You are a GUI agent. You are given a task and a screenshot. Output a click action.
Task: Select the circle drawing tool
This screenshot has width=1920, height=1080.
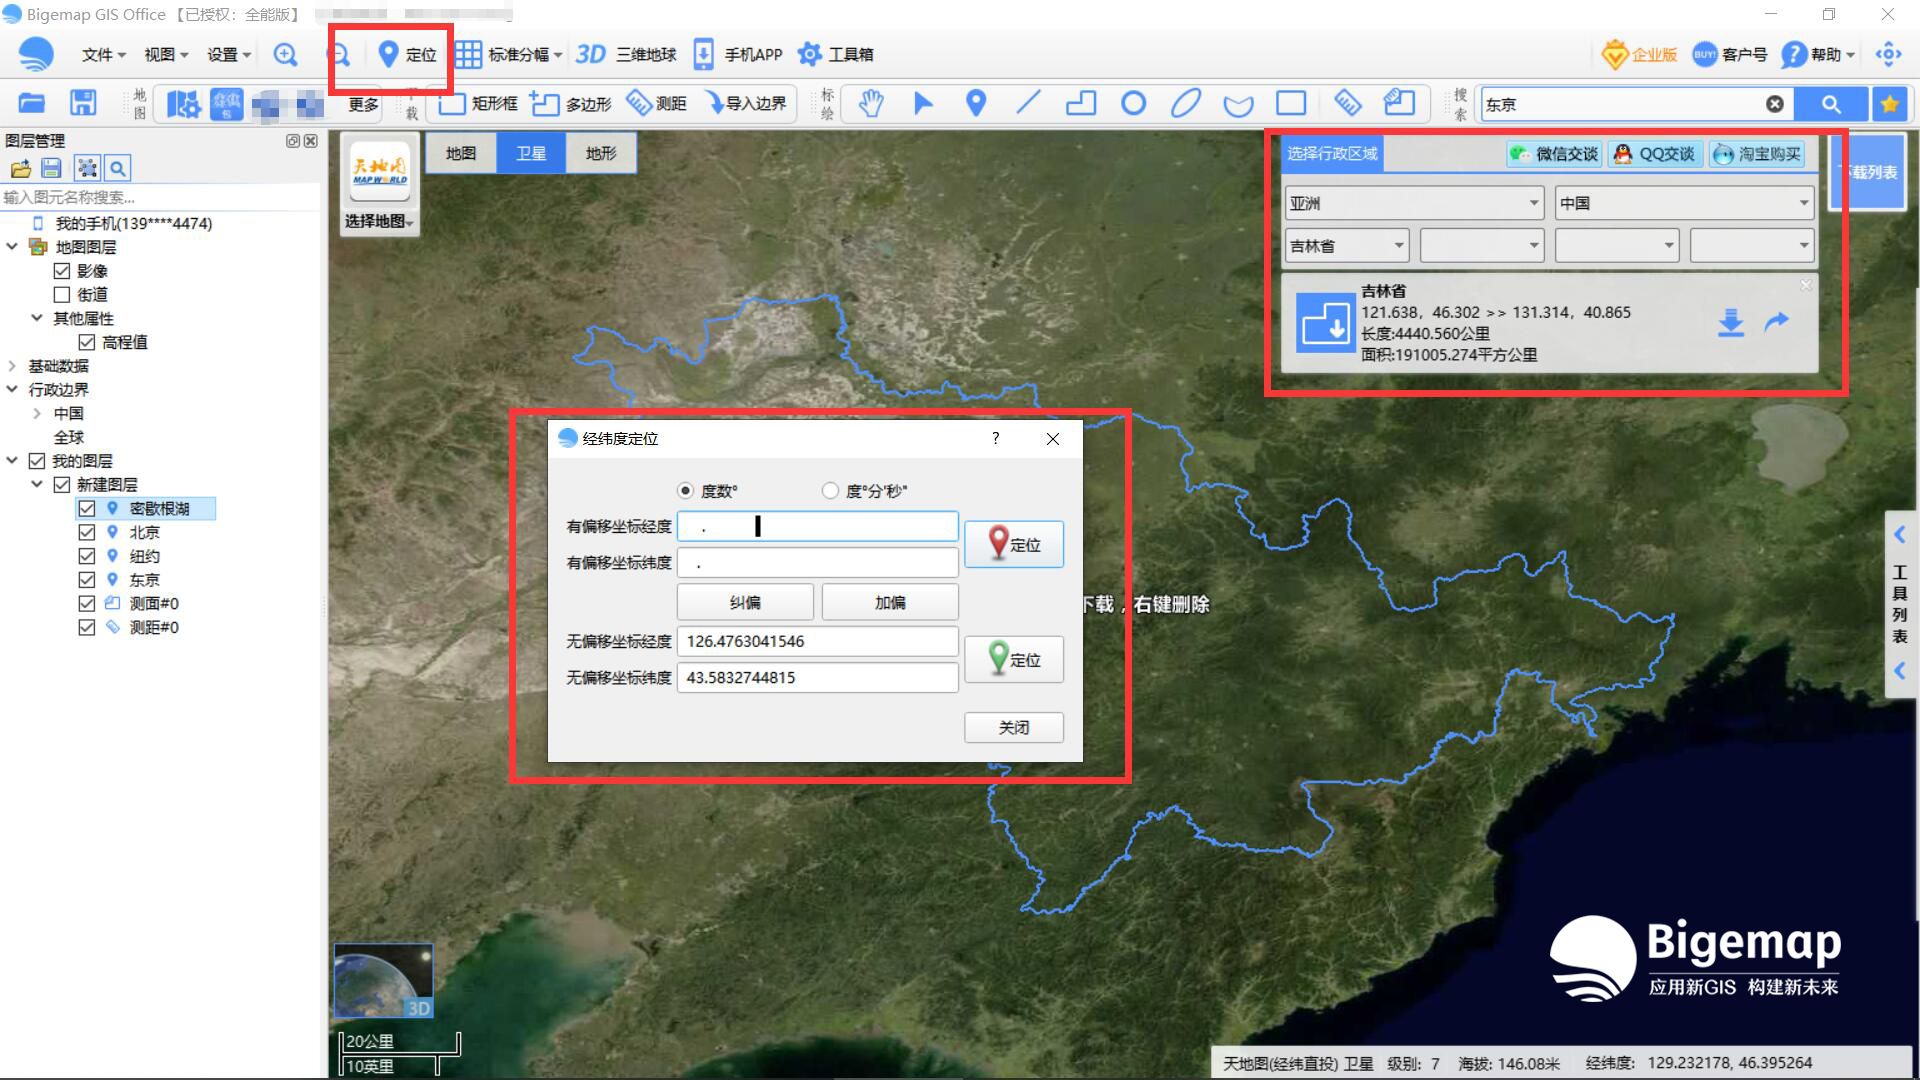1133,103
